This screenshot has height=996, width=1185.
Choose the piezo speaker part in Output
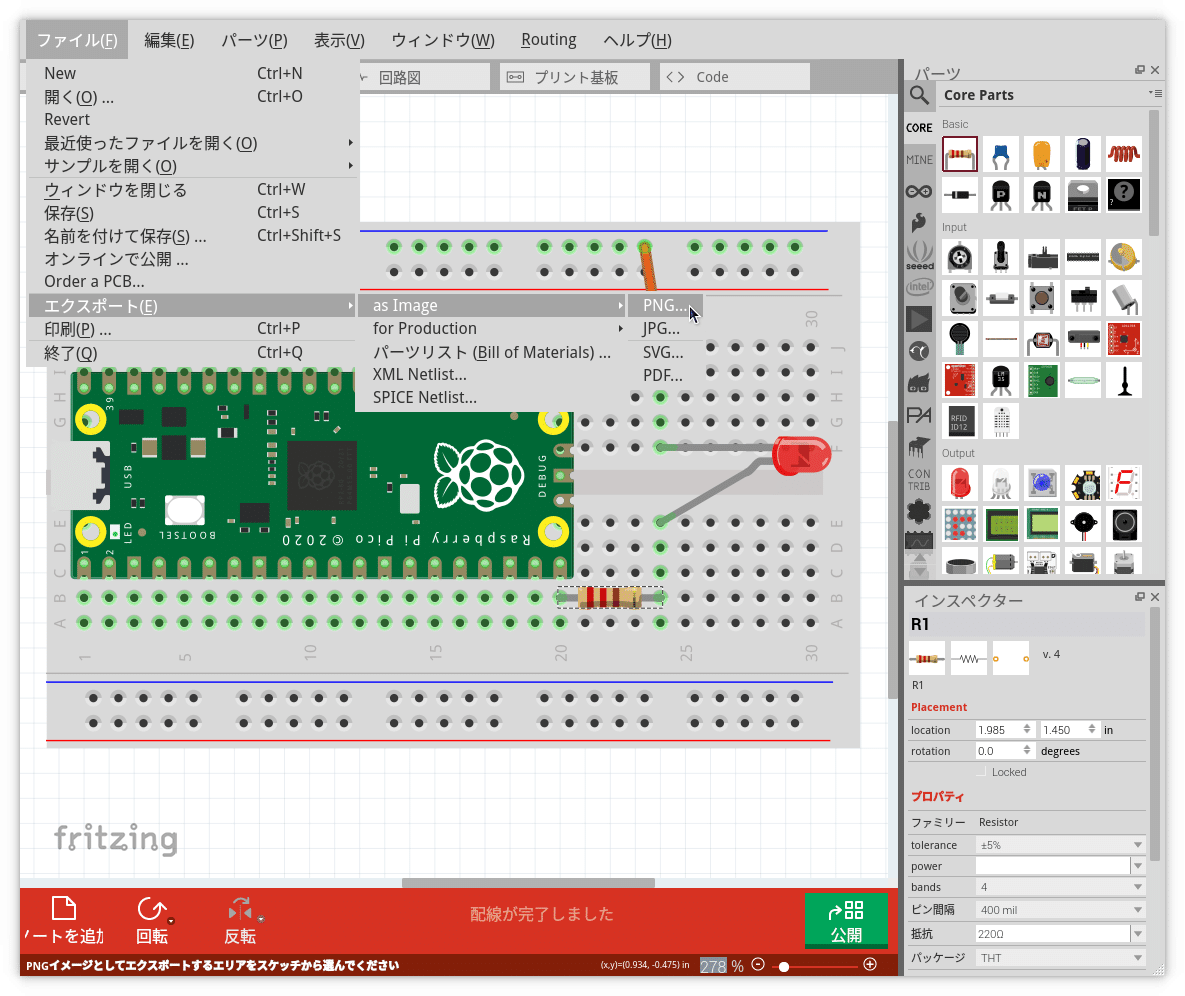[x=1083, y=524]
